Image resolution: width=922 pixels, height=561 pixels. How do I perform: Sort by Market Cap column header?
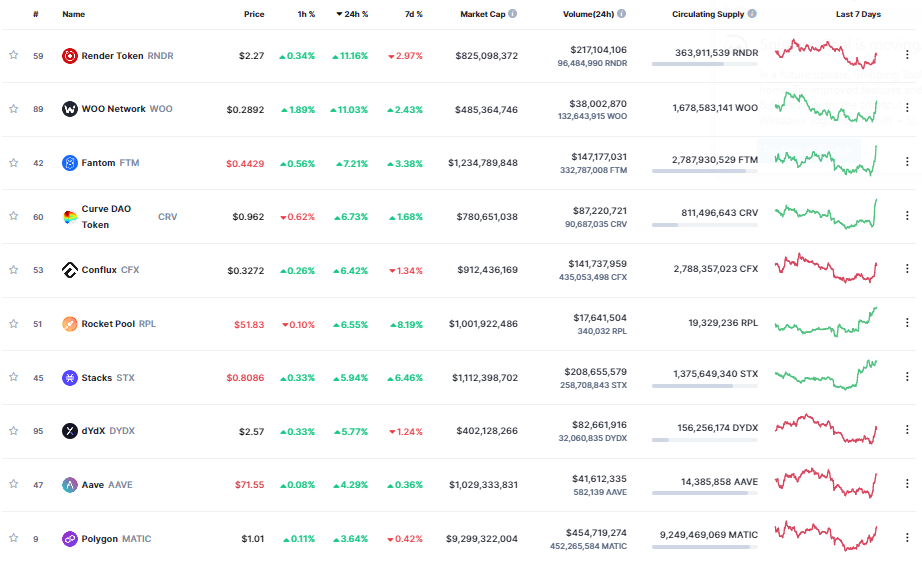(x=482, y=14)
